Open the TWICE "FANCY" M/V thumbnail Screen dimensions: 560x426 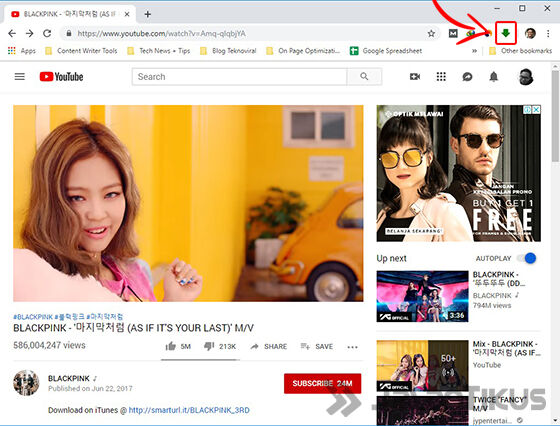(x=422, y=411)
